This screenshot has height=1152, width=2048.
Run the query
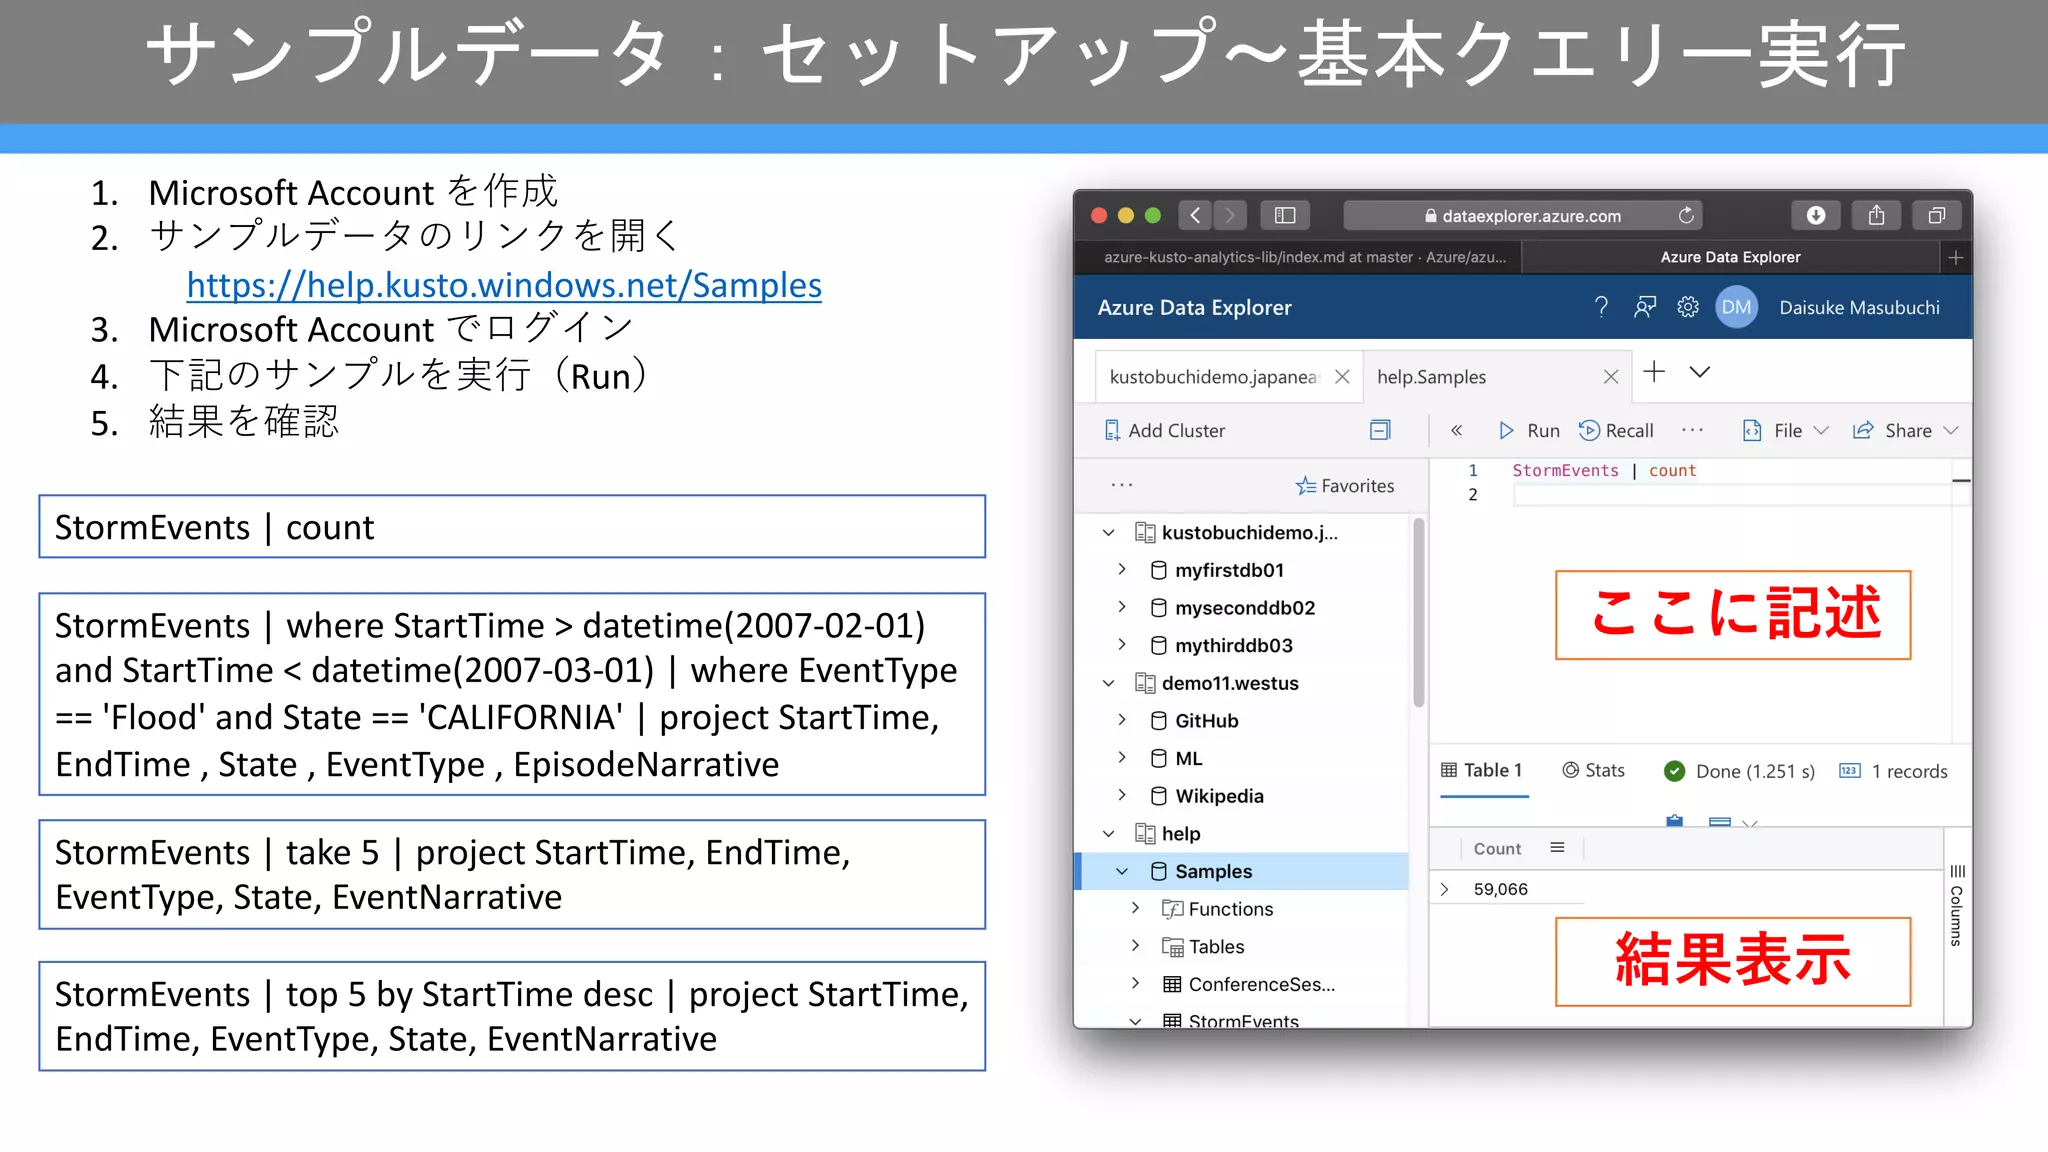[1529, 431]
